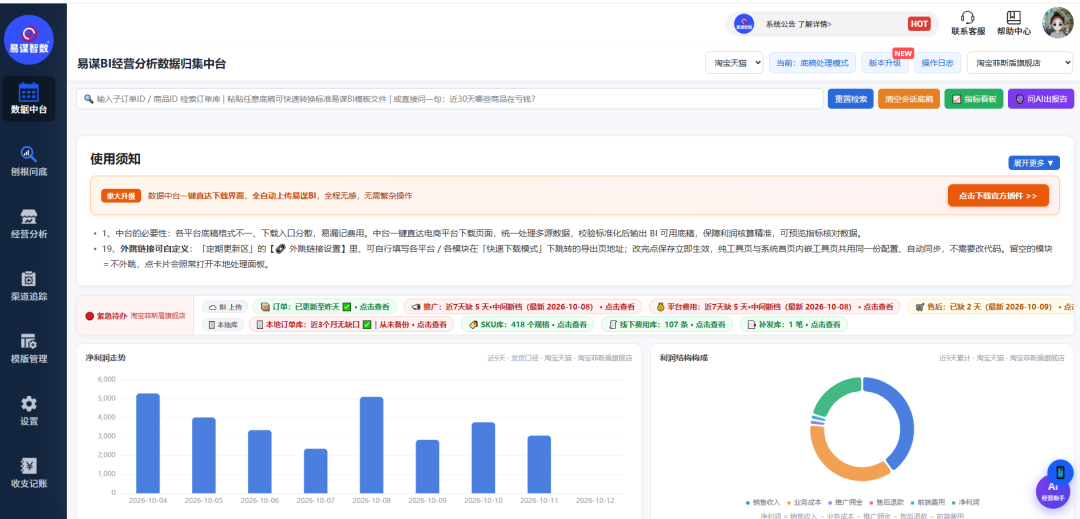This screenshot has width=1080, height=519.
Task: Click 平台费用 status pill
Action: pyautogui.click(x=774, y=307)
